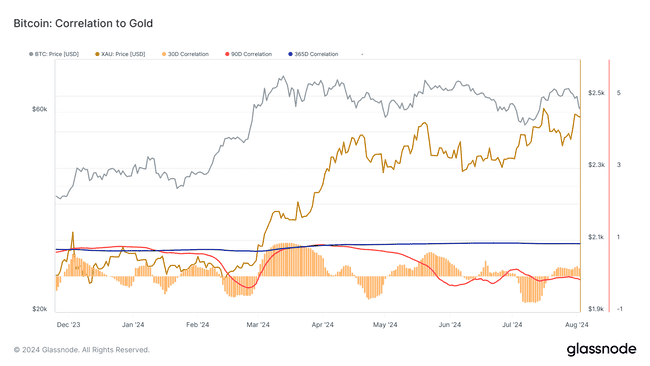This screenshot has width=650, height=366.
Task: Click the gray BTC Price legend dot
Action: (x=31, y=54)
